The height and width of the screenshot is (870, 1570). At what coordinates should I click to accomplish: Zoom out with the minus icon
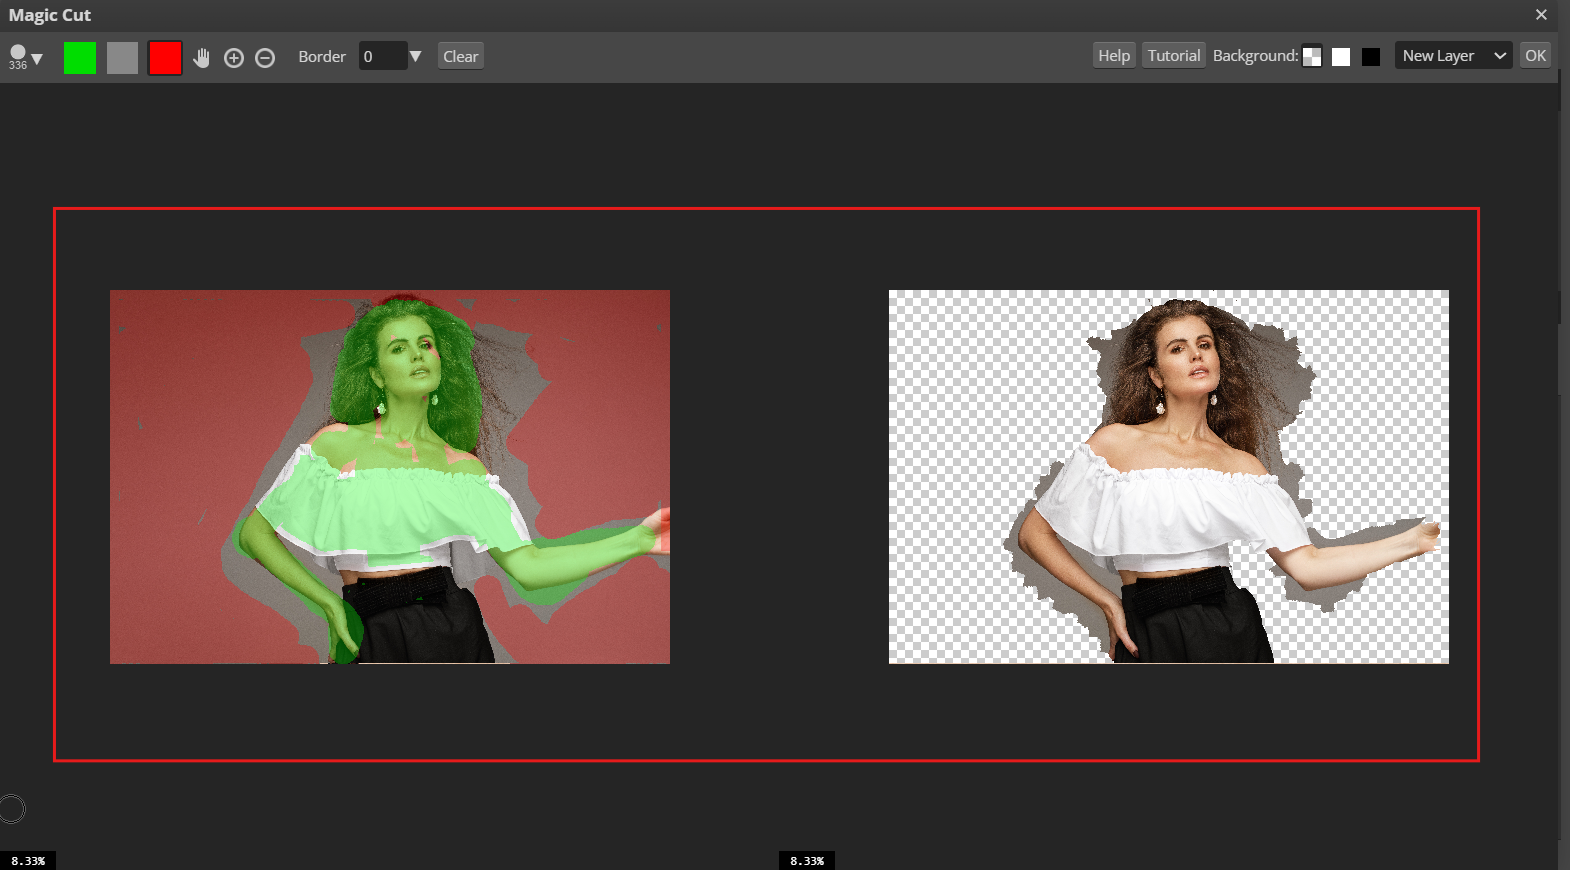pyautogui.click(x=265, y=58)
